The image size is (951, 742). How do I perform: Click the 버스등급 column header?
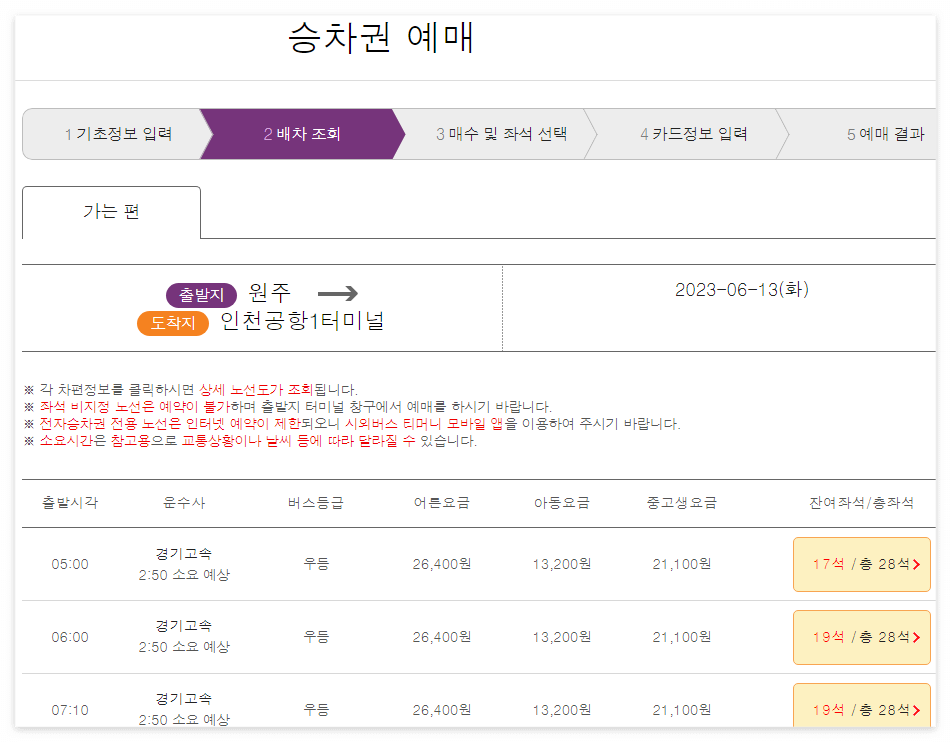315,502
